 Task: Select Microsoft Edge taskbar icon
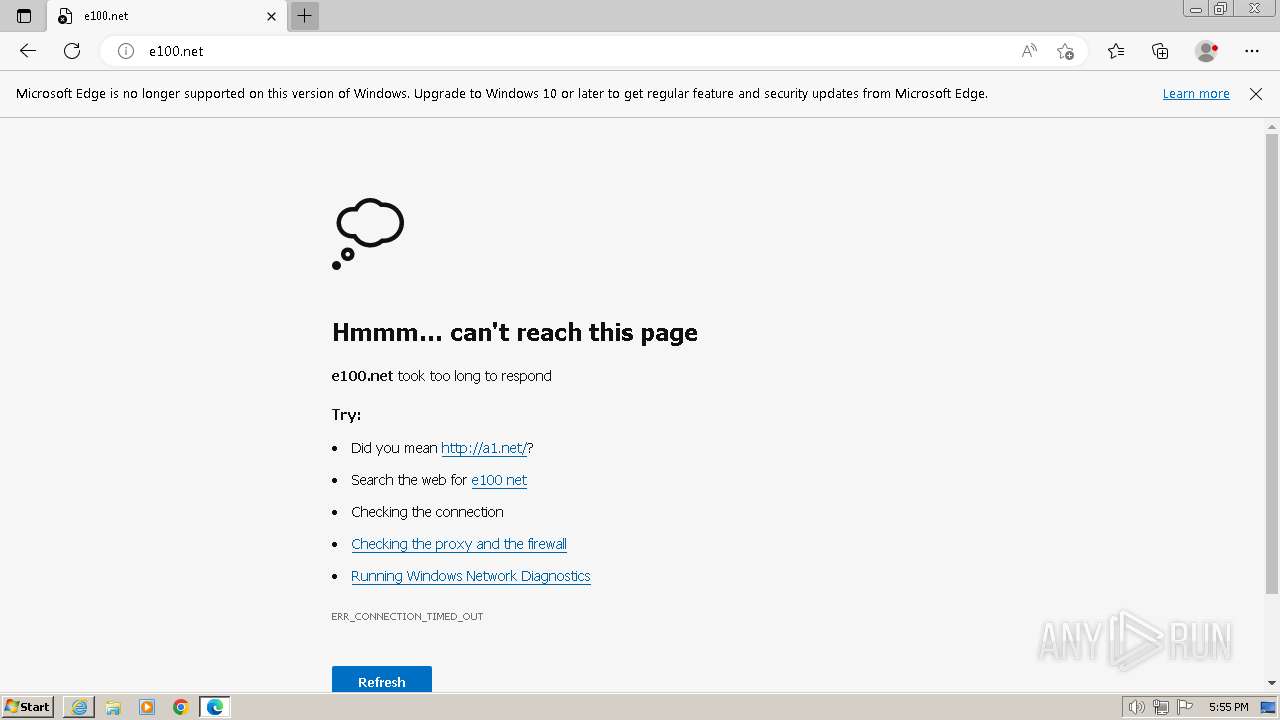(215, 707)
